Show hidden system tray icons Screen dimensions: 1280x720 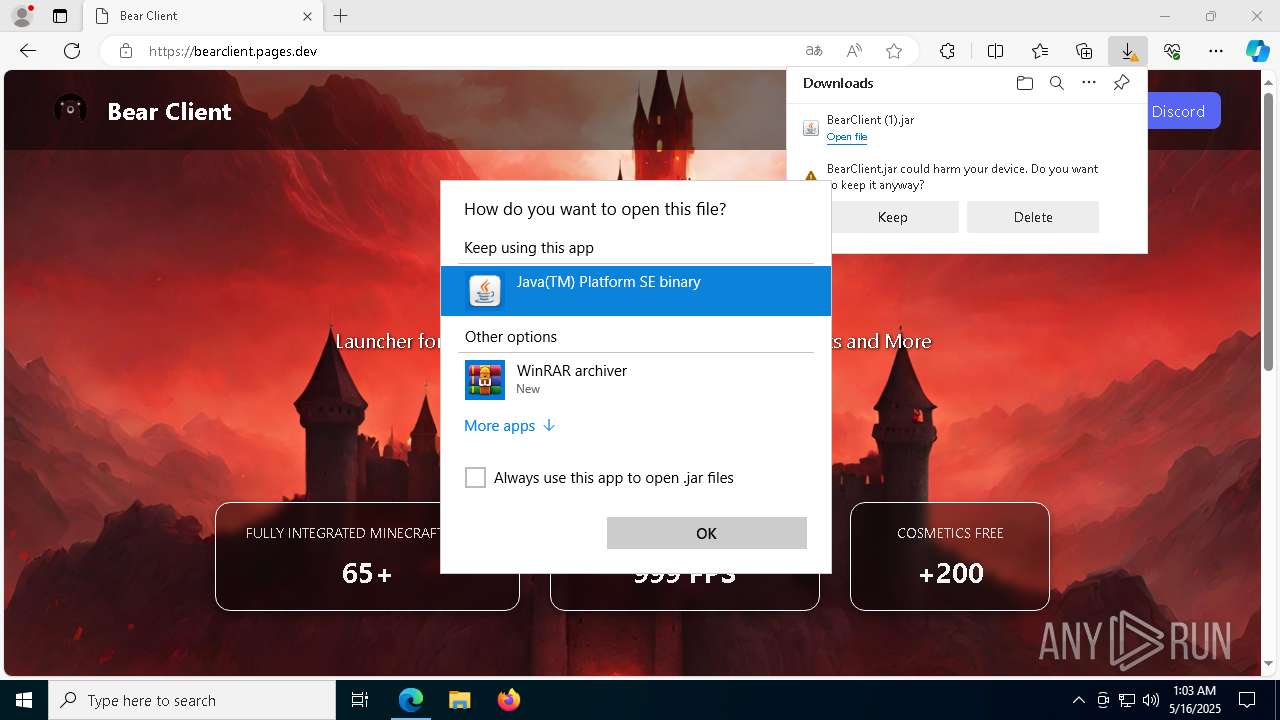[1078, 700]
